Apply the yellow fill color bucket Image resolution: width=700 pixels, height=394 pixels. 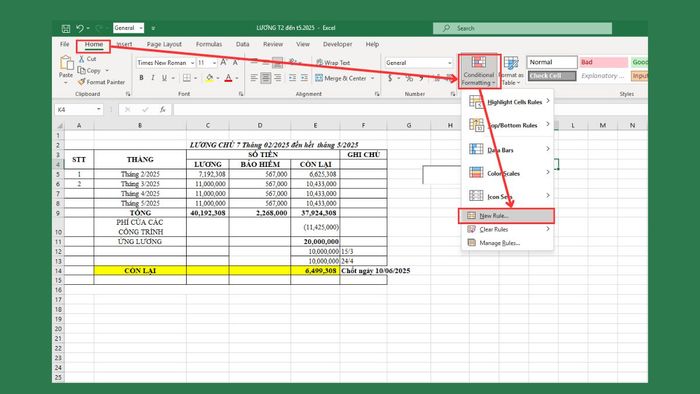[x=209, y=78]
